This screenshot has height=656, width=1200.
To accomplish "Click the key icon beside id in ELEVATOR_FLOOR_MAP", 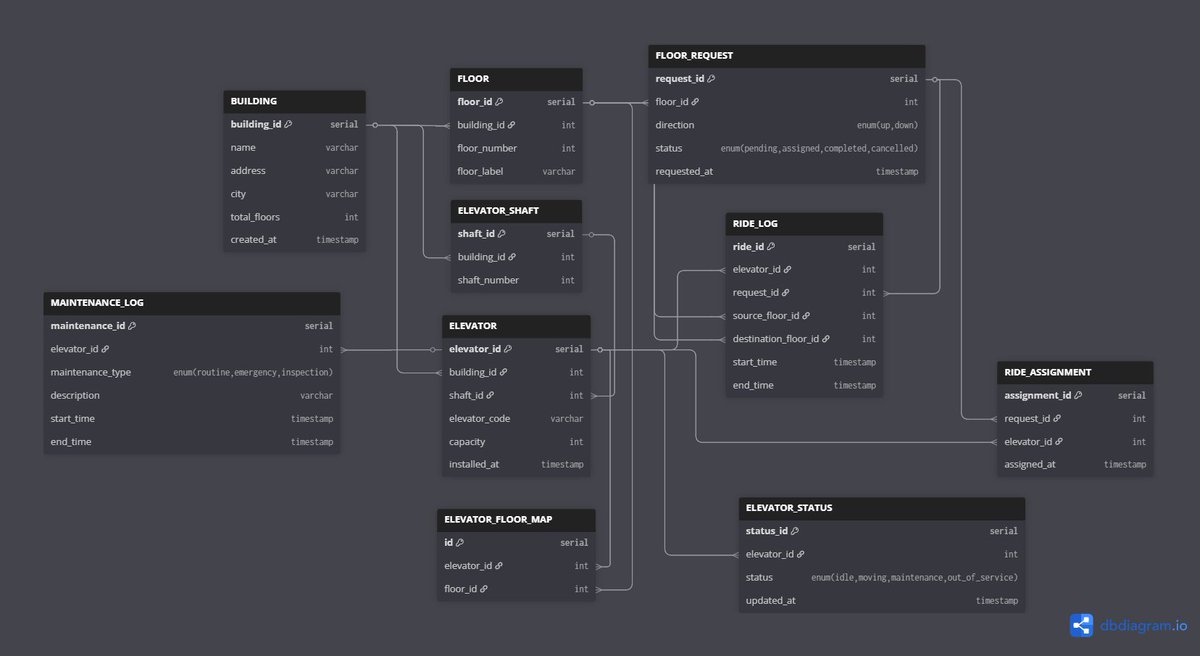I will click(x=460, y=543).
